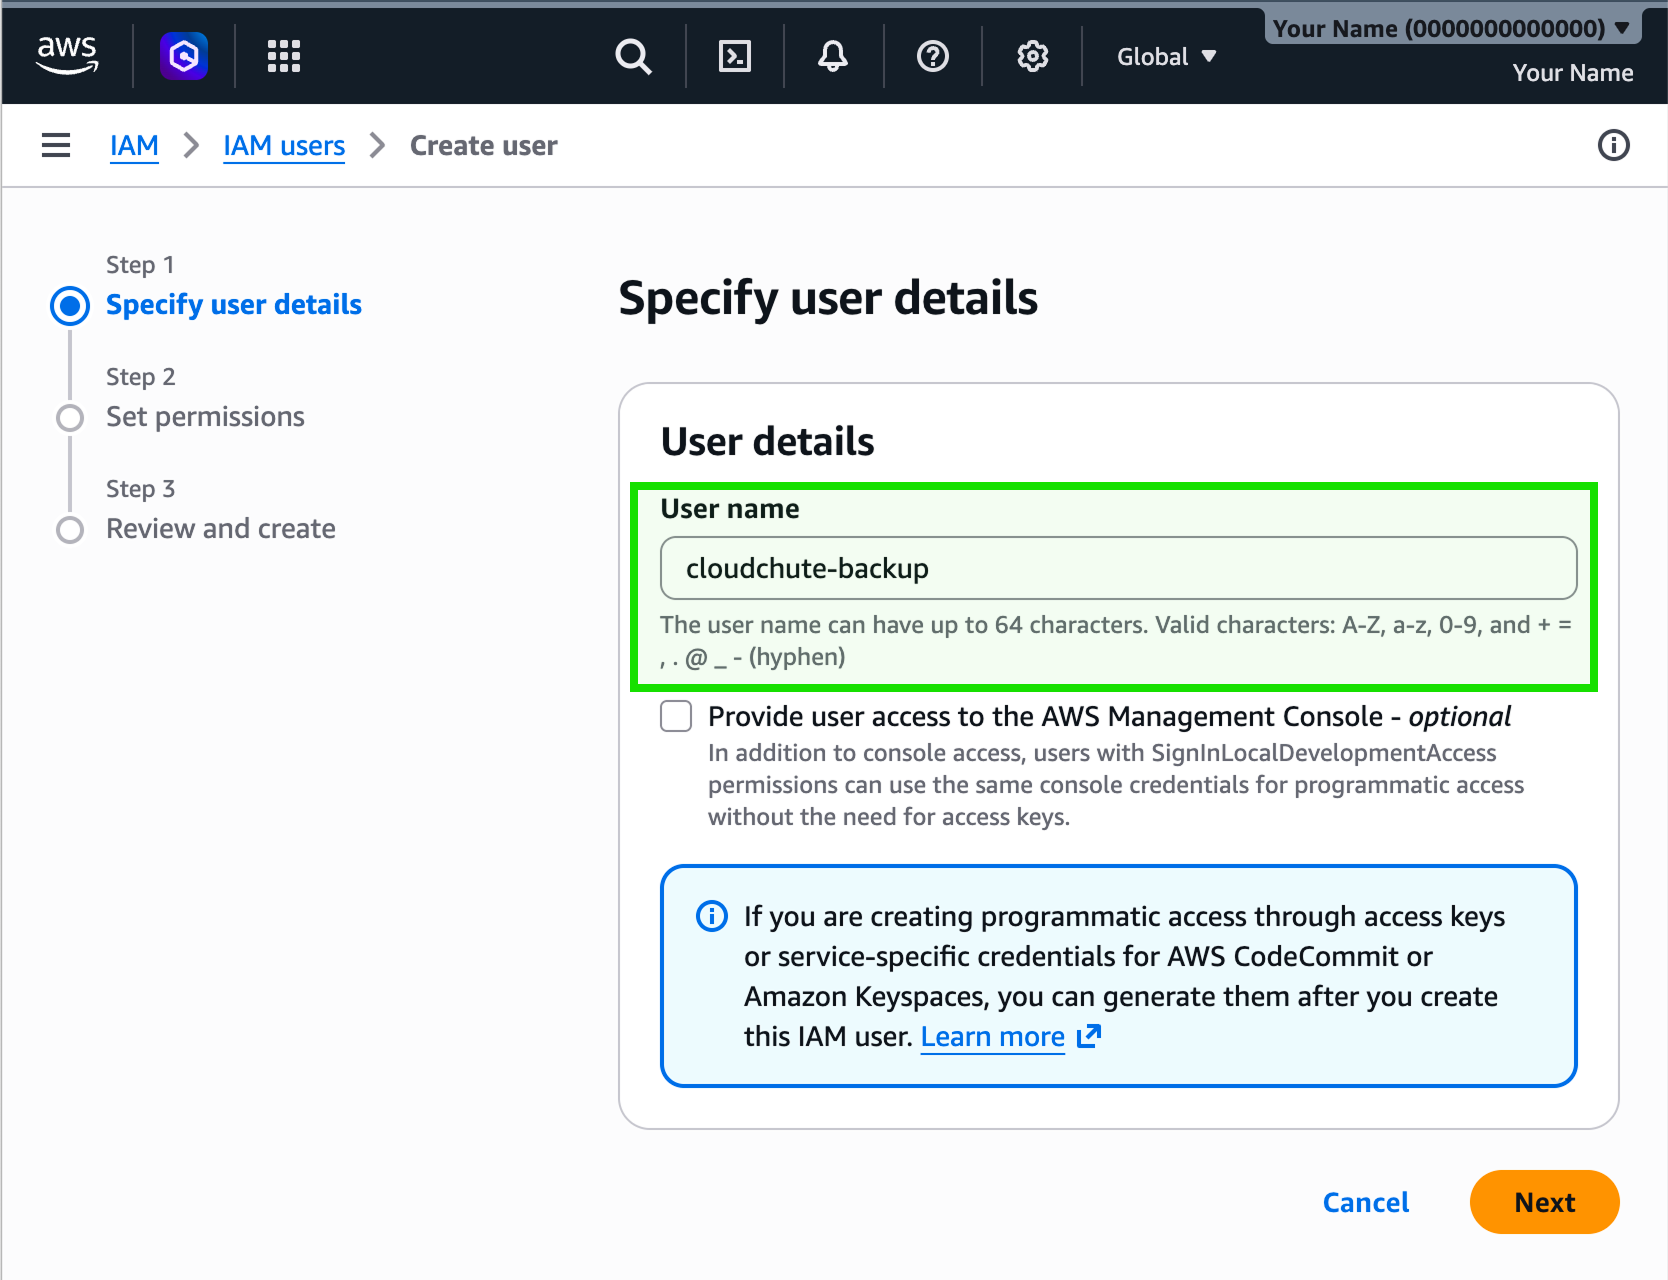Select the Specify user details step

click(x=234, y=305)
